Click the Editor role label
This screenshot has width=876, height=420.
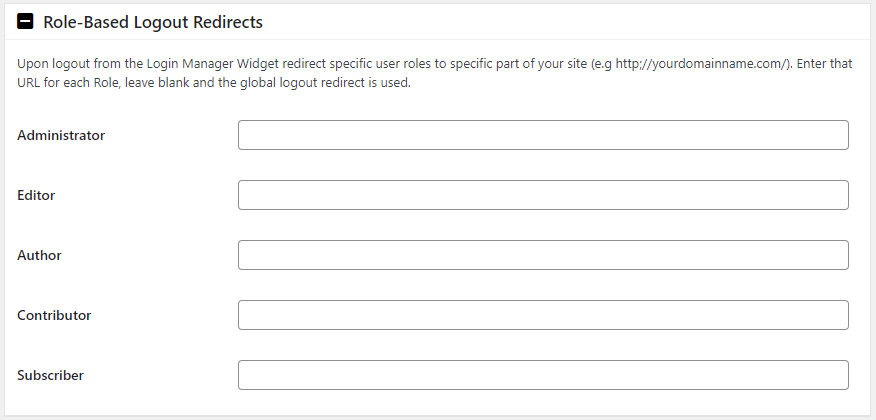[36, 195]
